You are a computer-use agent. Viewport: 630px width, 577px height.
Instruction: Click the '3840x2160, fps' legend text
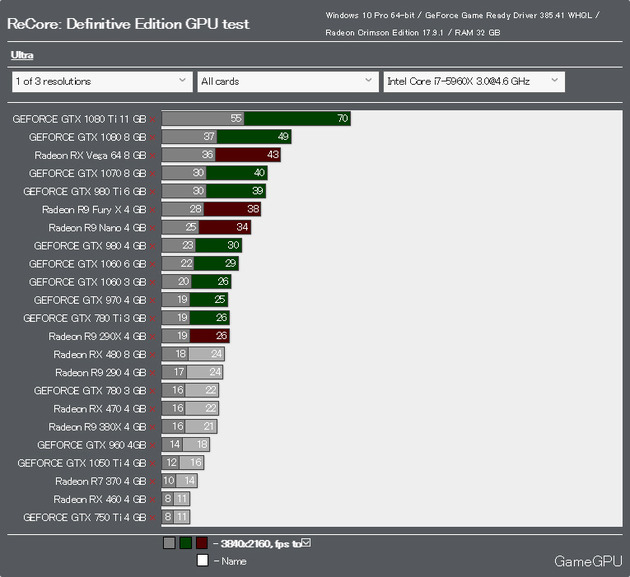point(255,544)
